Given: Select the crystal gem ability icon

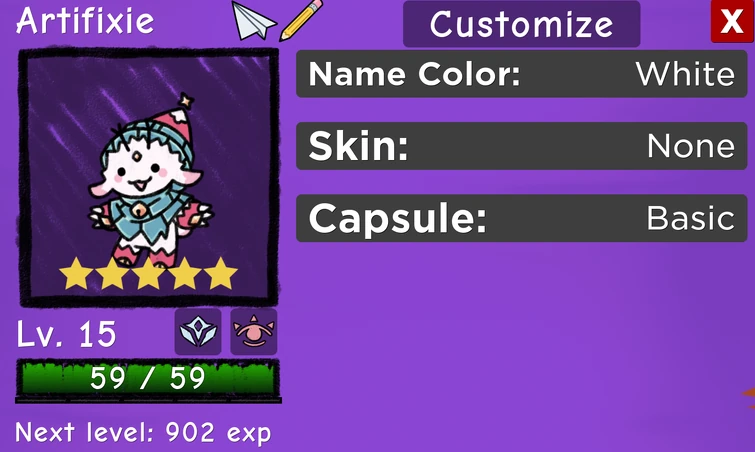Looking at the screenshot, I should (x=198, y=332).
